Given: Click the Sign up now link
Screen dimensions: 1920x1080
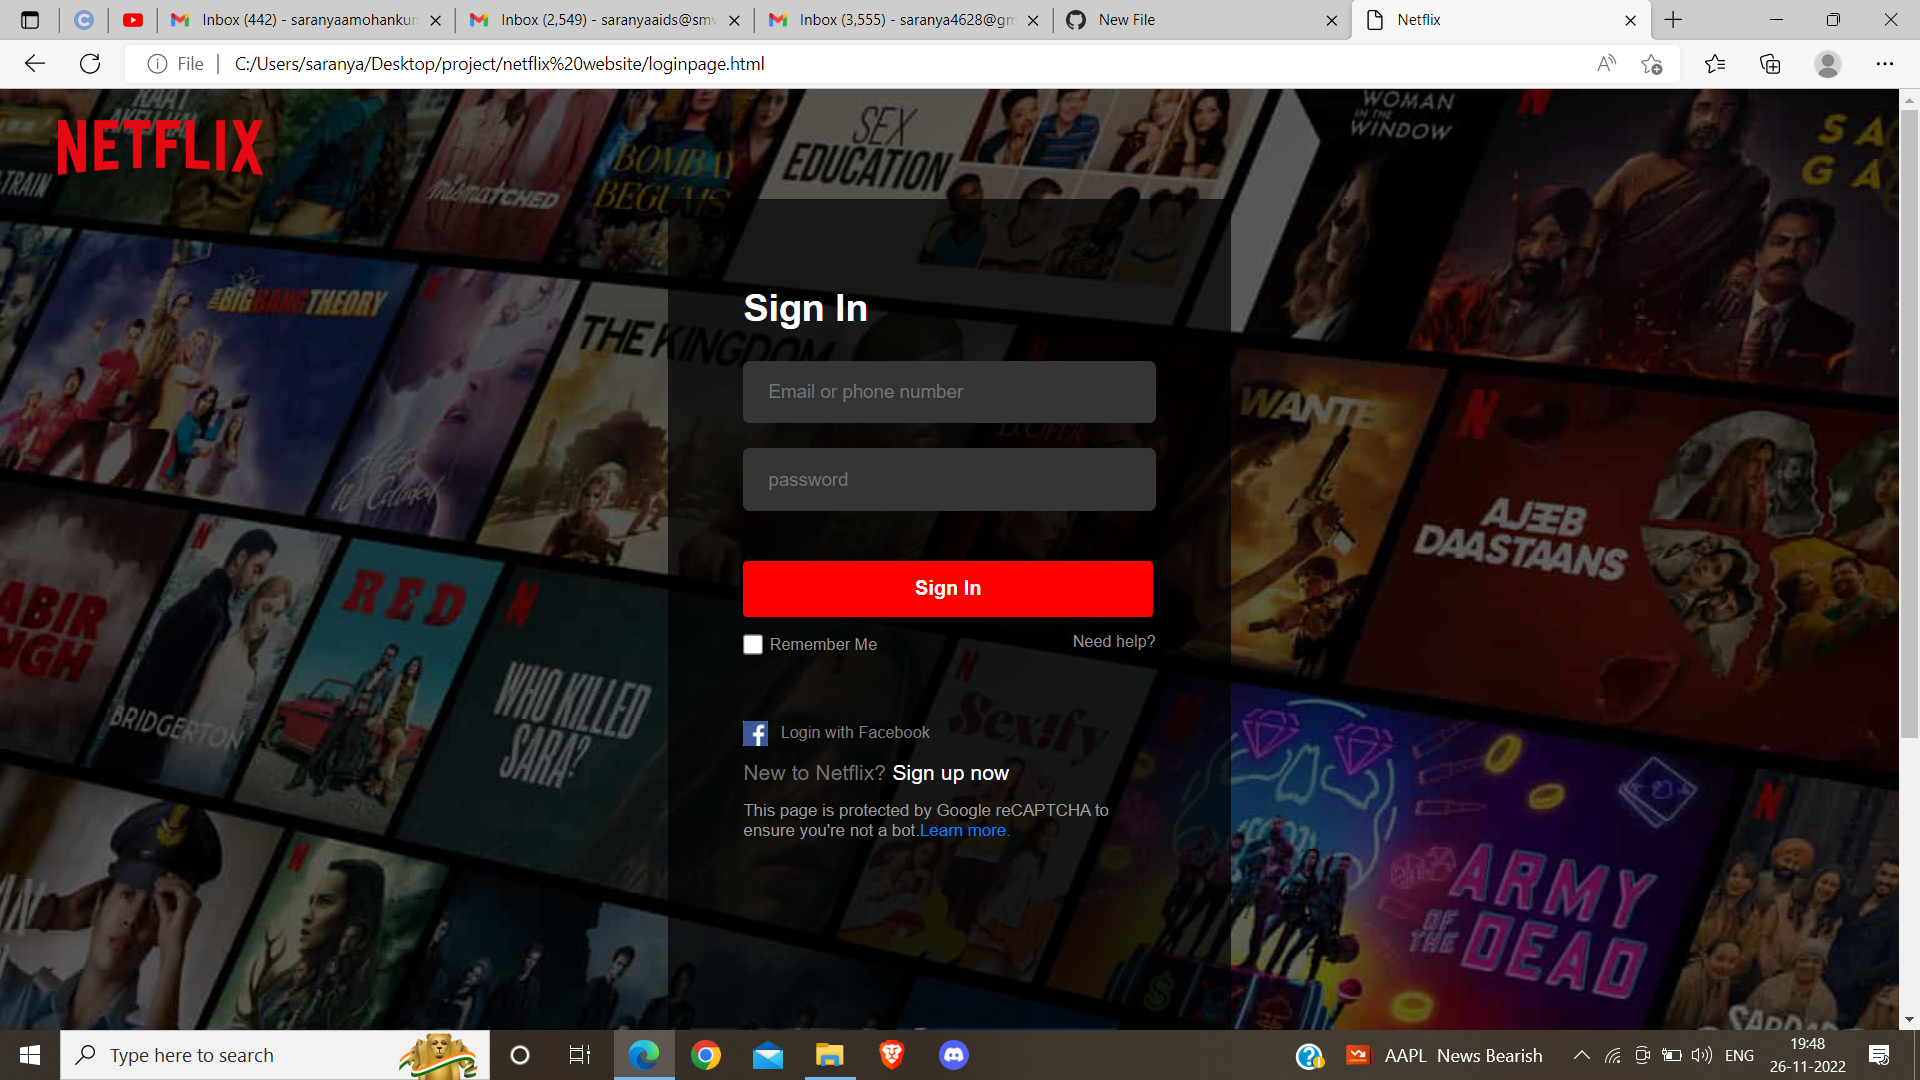Looking at the screenshot, I should (950, 772).
